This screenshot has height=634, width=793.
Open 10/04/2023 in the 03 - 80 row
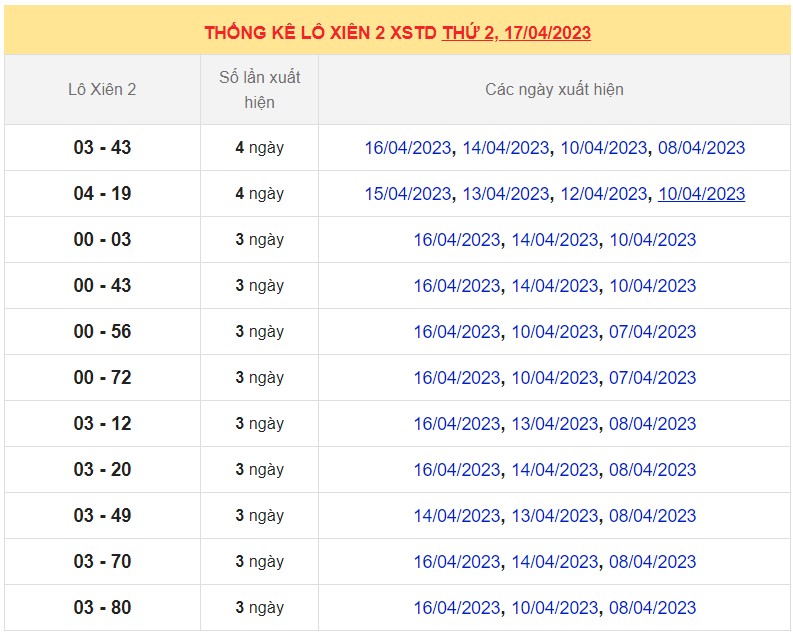(x=554, y=608)
